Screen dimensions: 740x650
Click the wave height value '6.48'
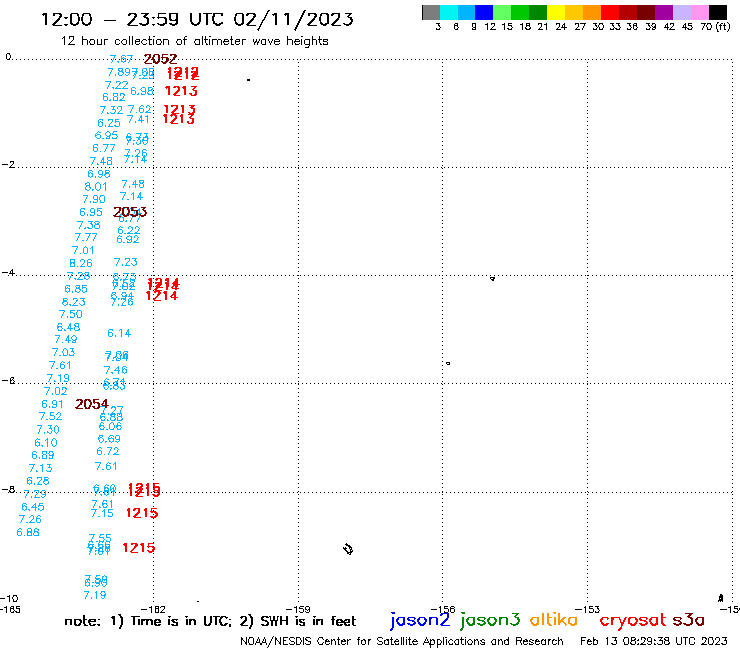click(68, 327)
